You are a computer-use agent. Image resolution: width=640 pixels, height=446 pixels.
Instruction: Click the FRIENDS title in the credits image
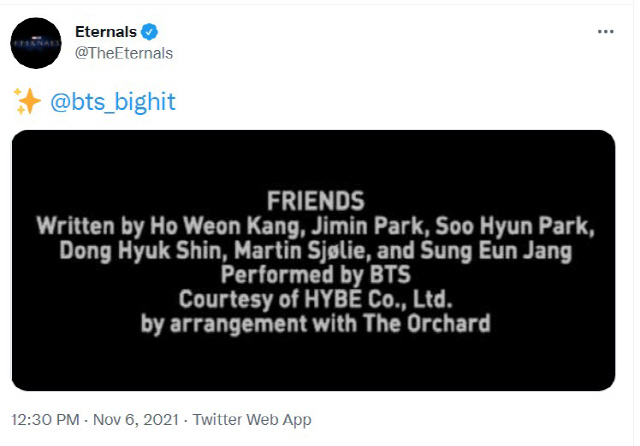315,200
